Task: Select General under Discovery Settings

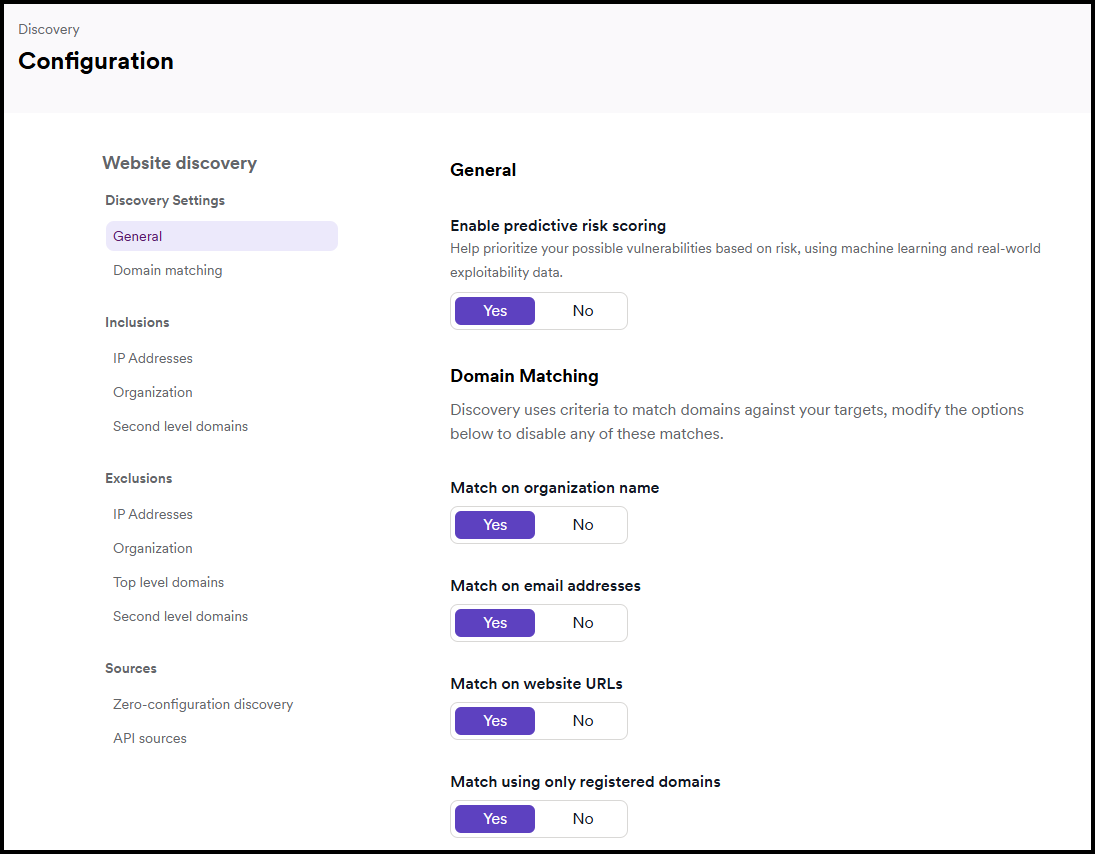Action: click(137, 236)
